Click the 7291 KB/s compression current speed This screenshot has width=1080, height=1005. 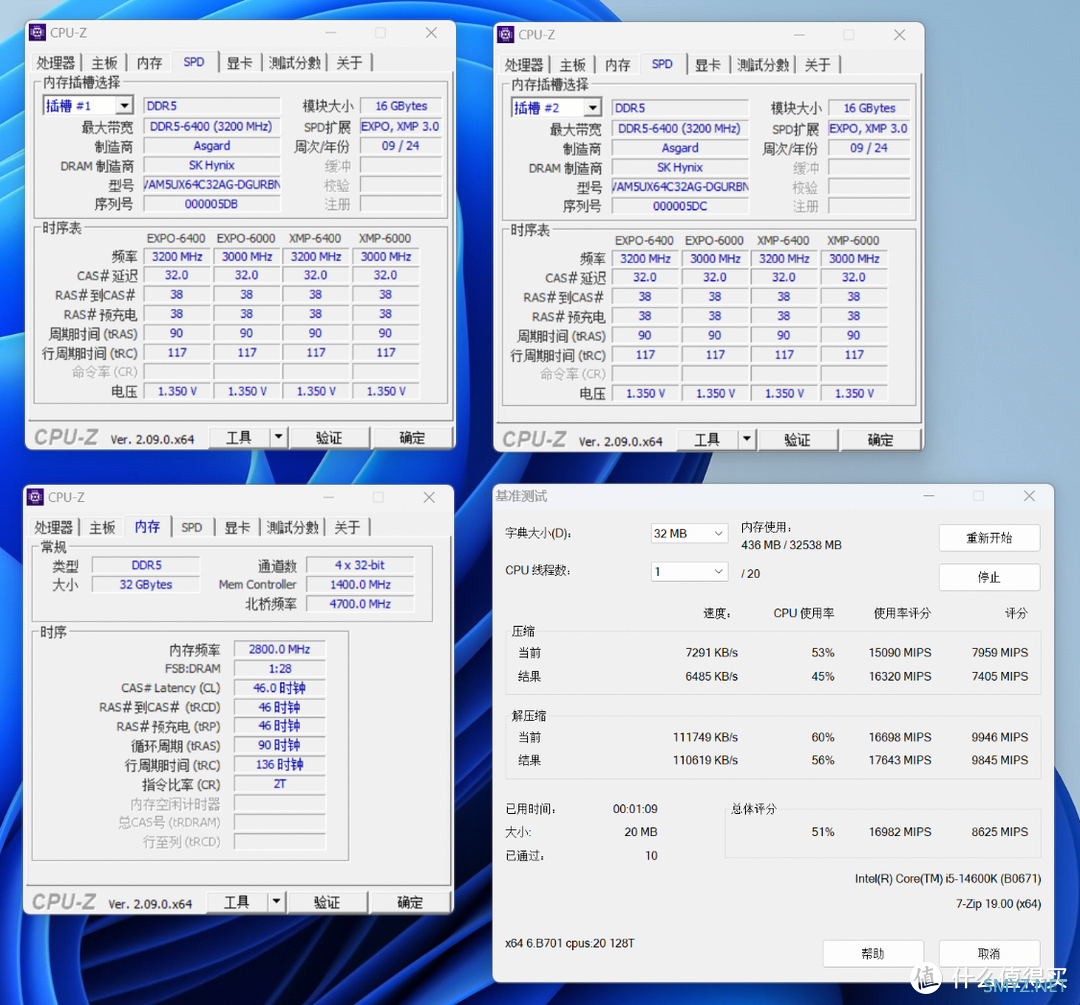pos(711,652)
